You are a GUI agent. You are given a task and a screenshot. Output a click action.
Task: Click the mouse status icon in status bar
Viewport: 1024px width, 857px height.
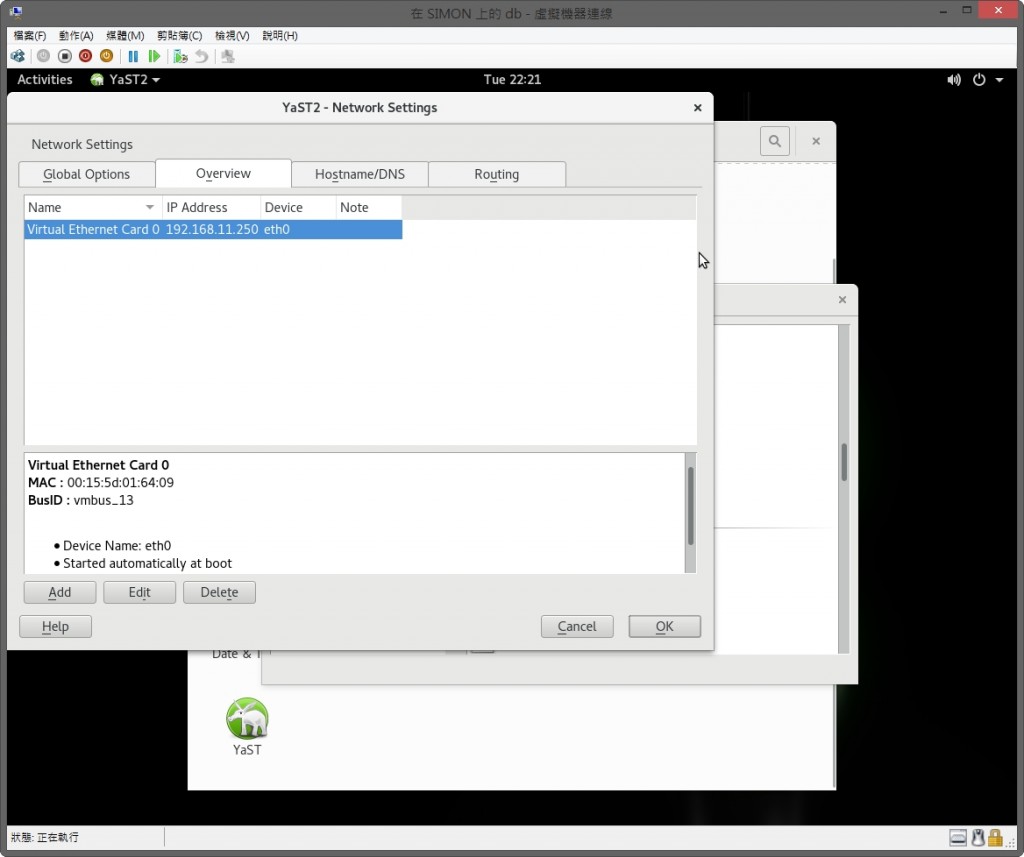pyautogui.click(x=978, y=837)
